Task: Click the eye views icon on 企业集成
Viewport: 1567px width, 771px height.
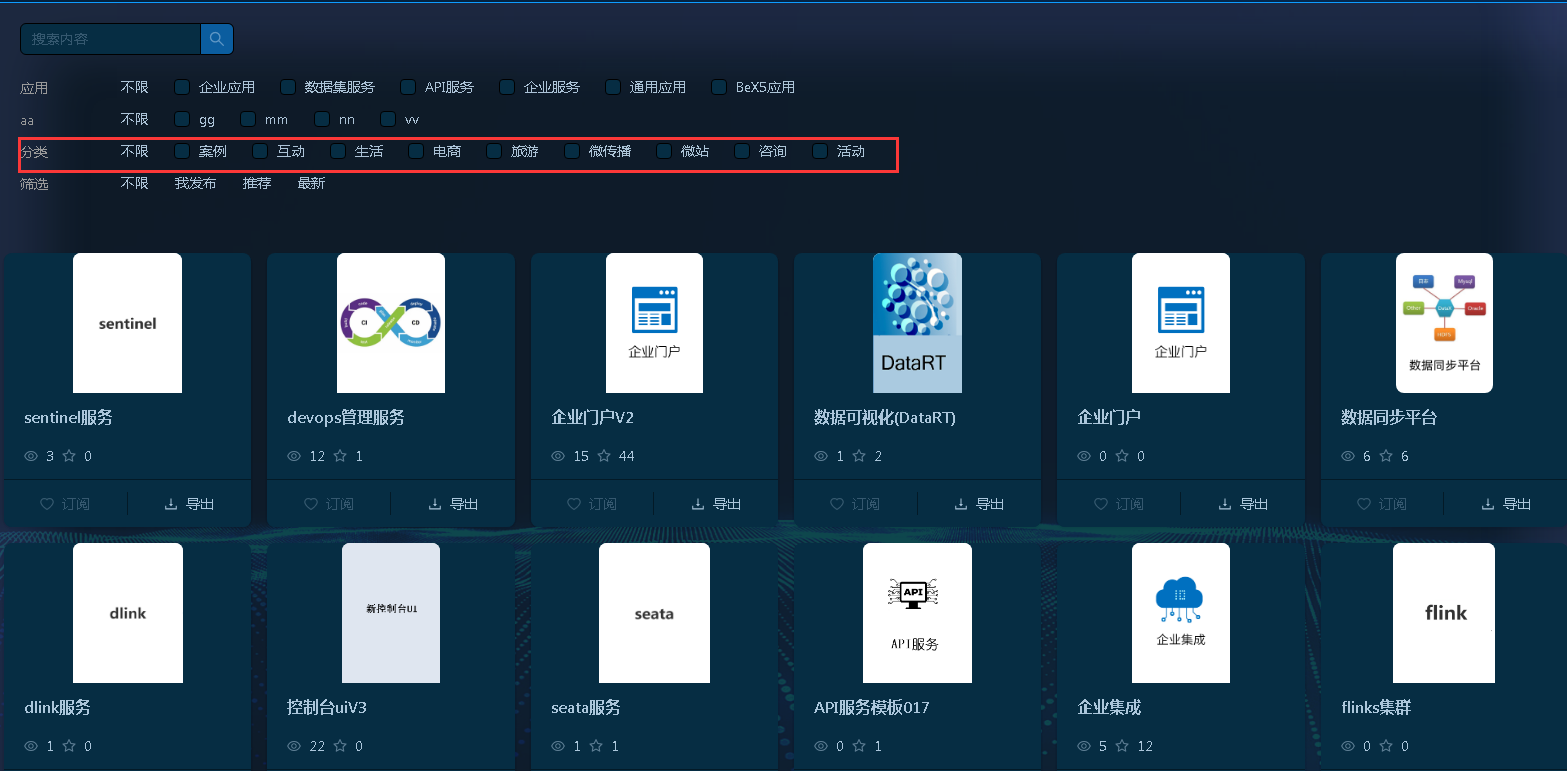Action: pyautogui.click(x=1084, y=746)
